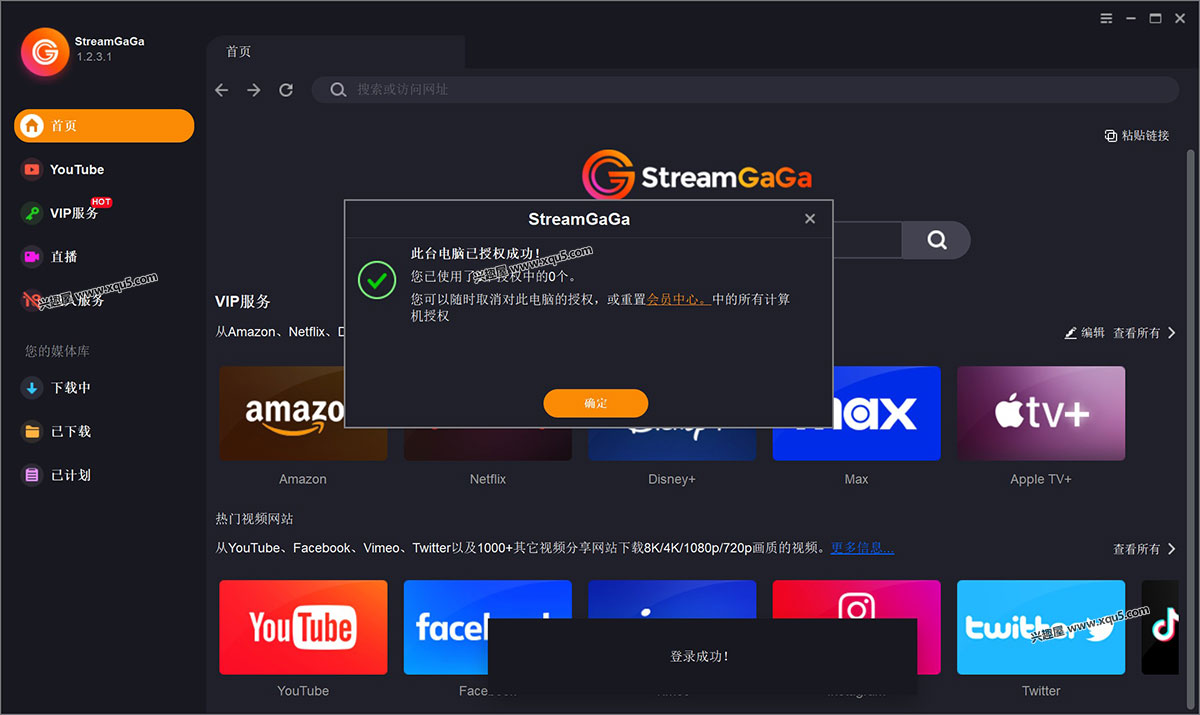This screenshot has height=715, width=1200.
Task: Select the 首页 tab
Action: (x=335, y=52)
